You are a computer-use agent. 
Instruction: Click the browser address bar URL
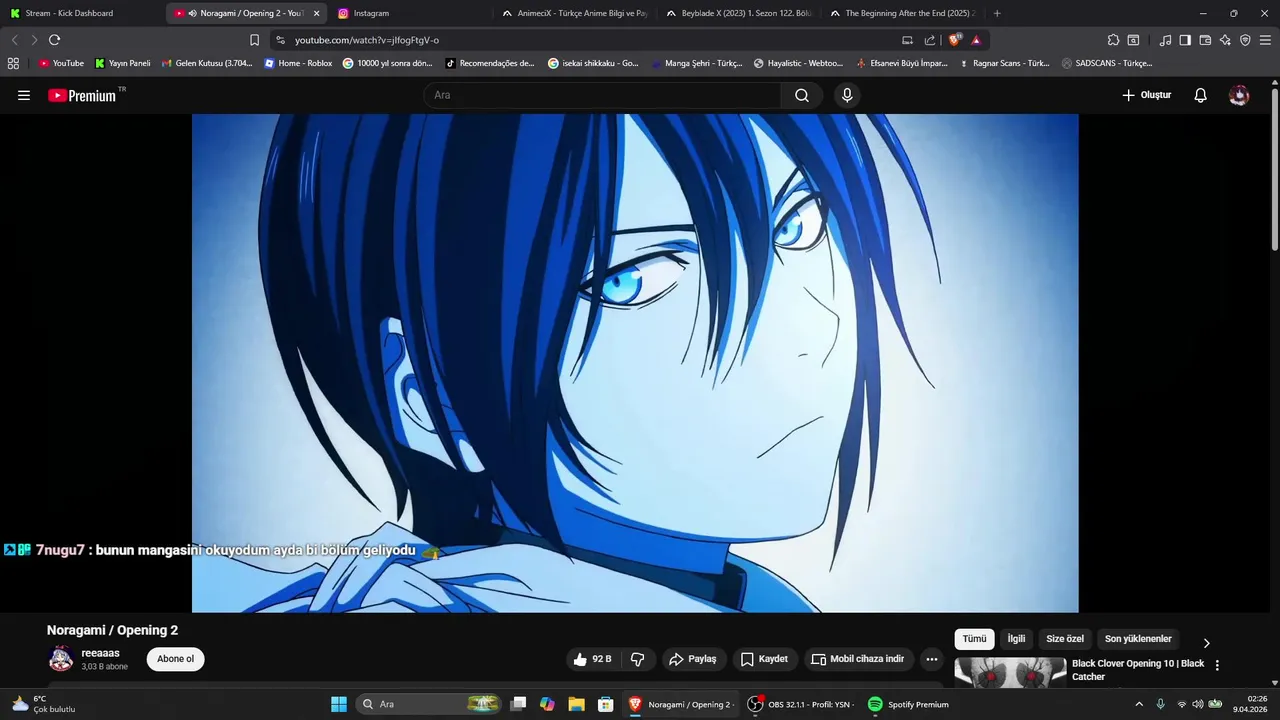coord(367,40)
